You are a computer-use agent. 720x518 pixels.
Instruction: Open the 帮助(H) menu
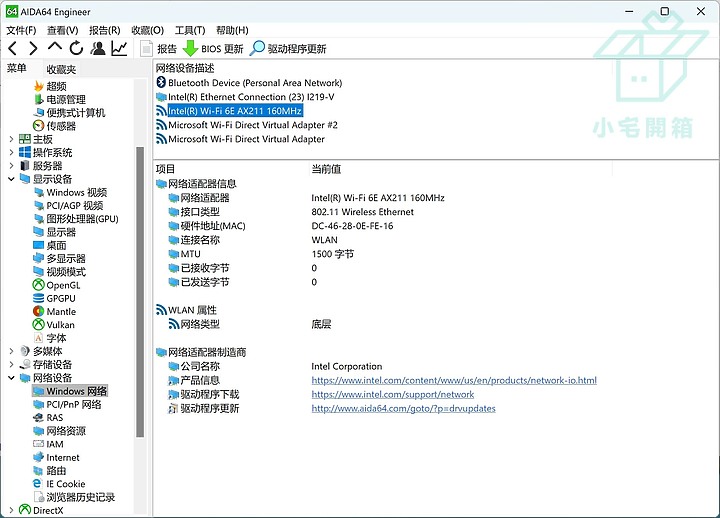[x=232, y=30]
